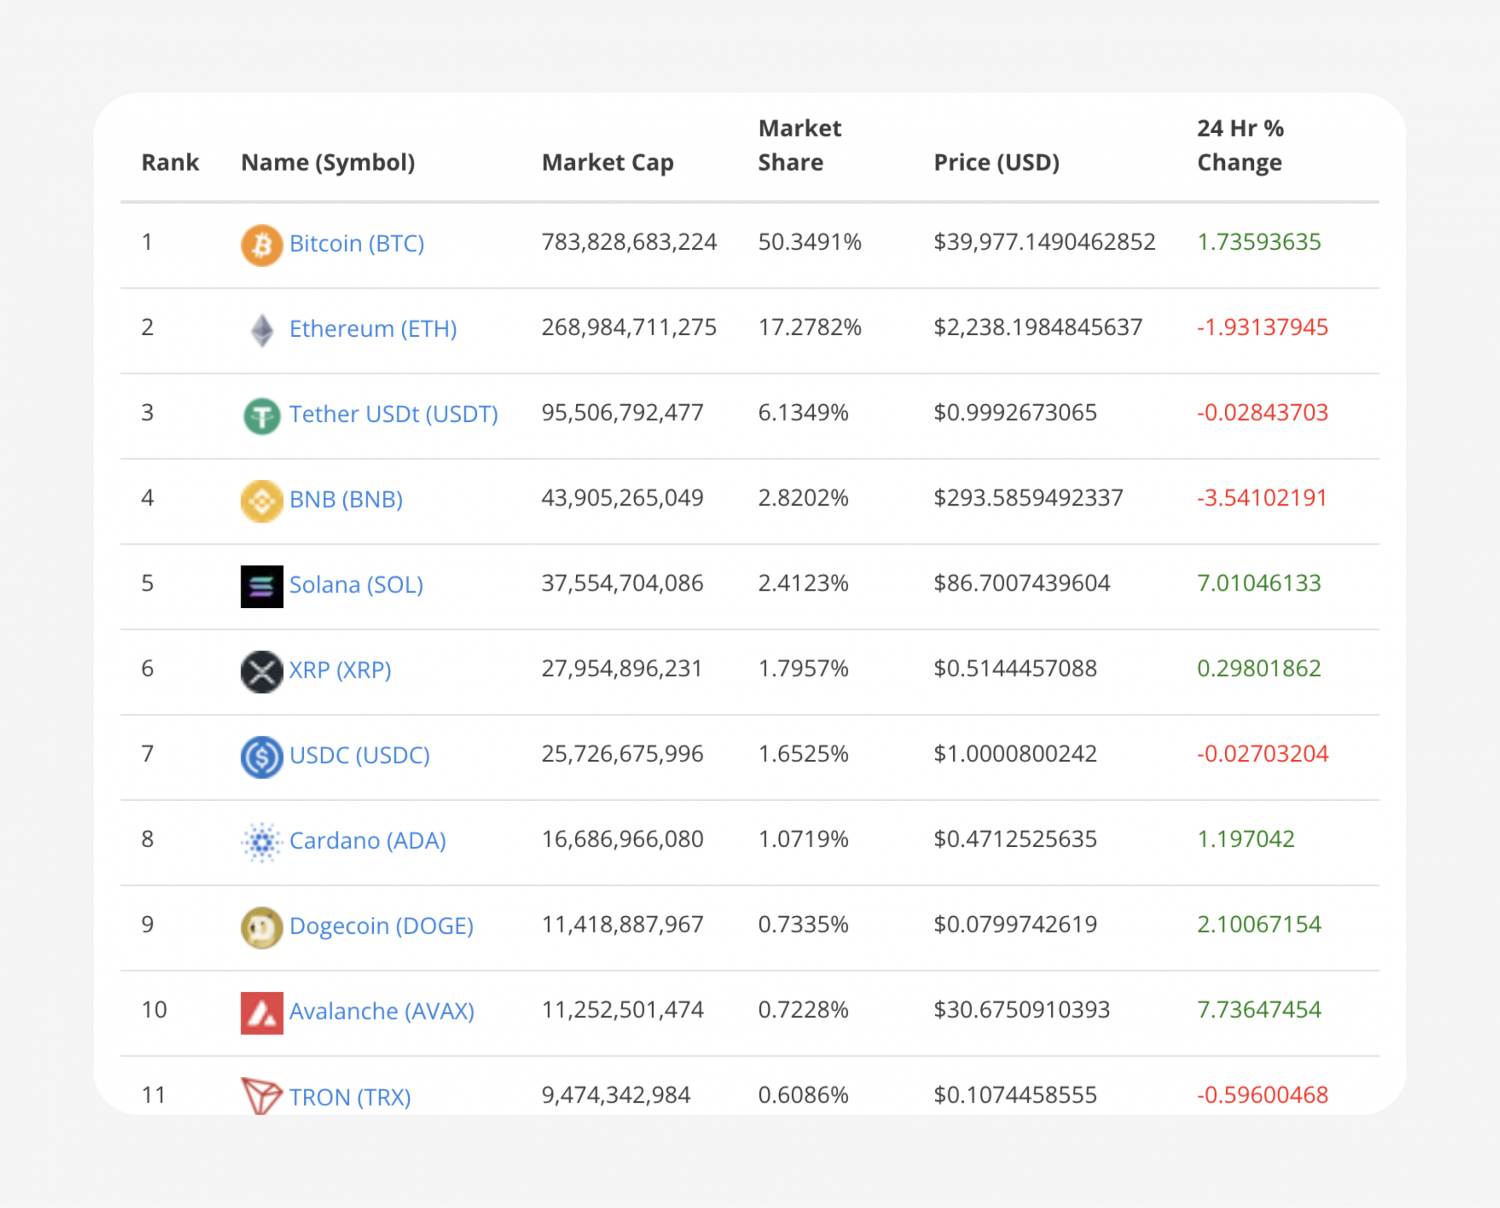The width and height of the screenshot is (1500, 1208).
Task: Click the Price (USD) column header
Action: (x=997, y=162)
